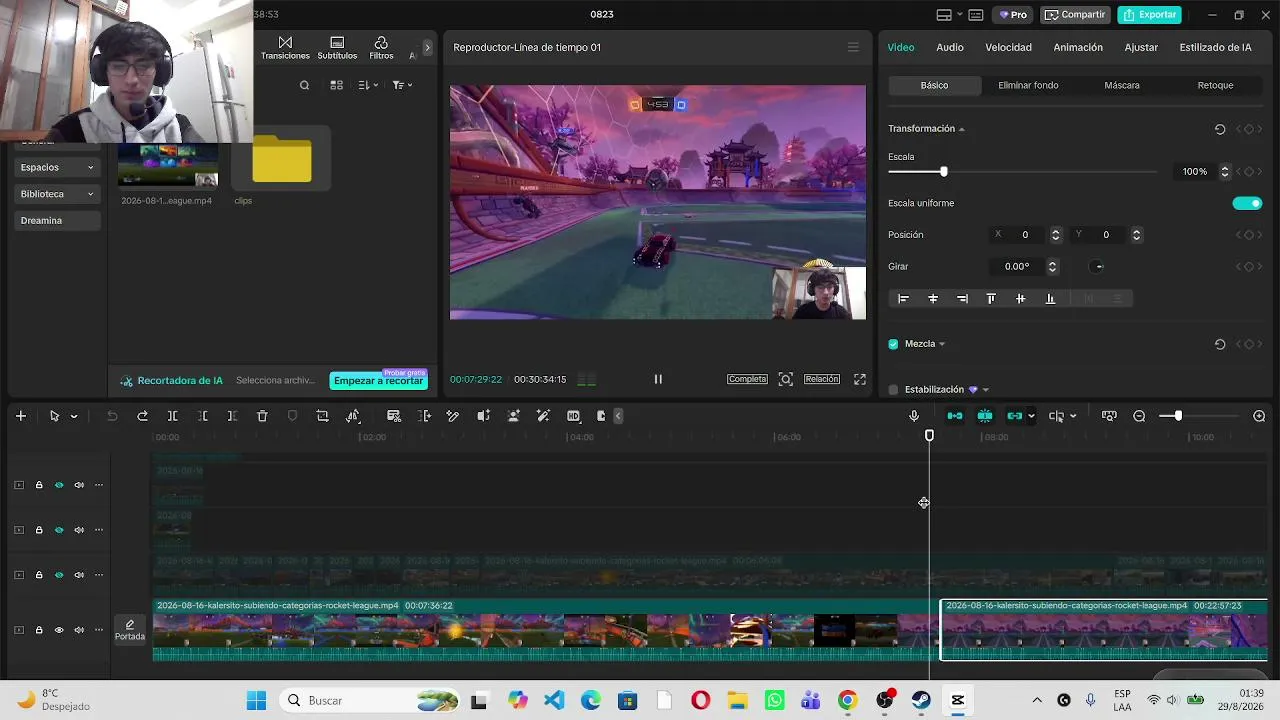Toggle Escala uniforme switch
Screen dimensions: 1280x720
(x=1247, y=203)
